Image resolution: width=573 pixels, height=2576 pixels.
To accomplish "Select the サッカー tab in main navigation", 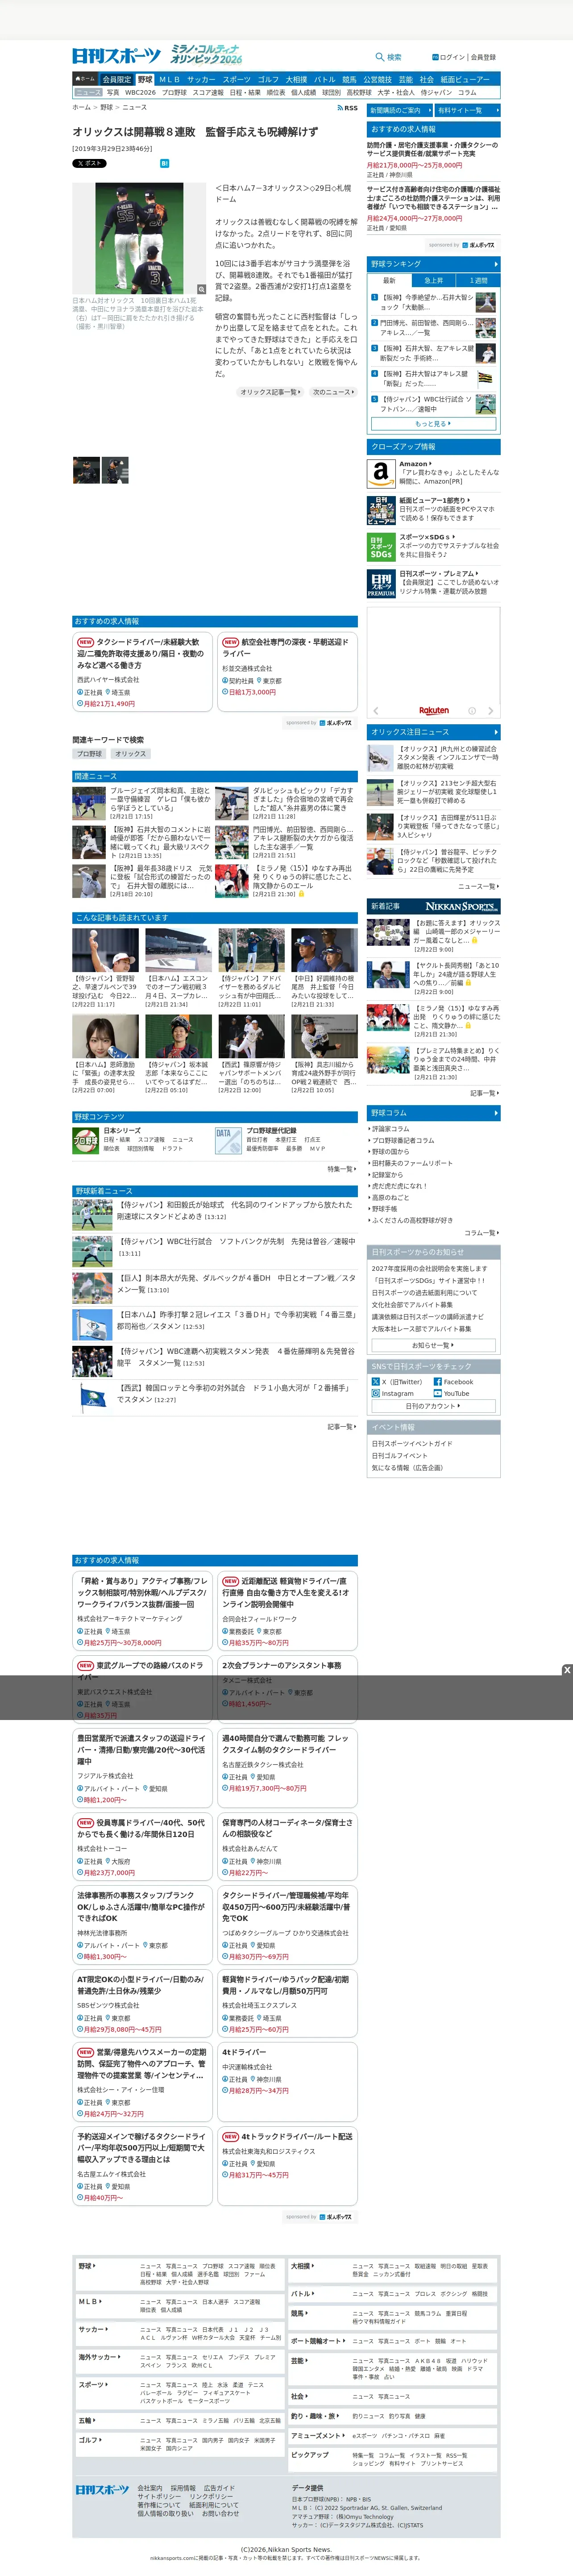I will (201, 79).
